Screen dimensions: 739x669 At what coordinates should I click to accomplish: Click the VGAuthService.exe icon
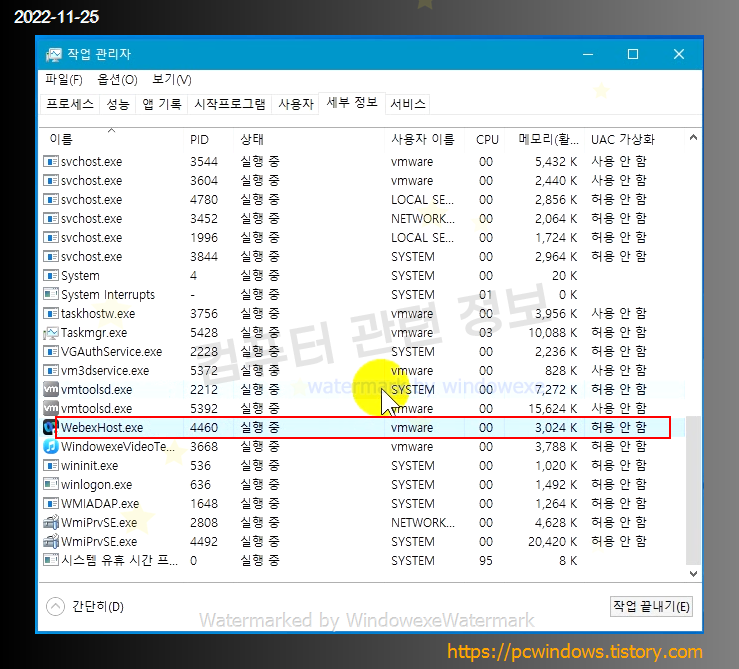pos(50,351)
